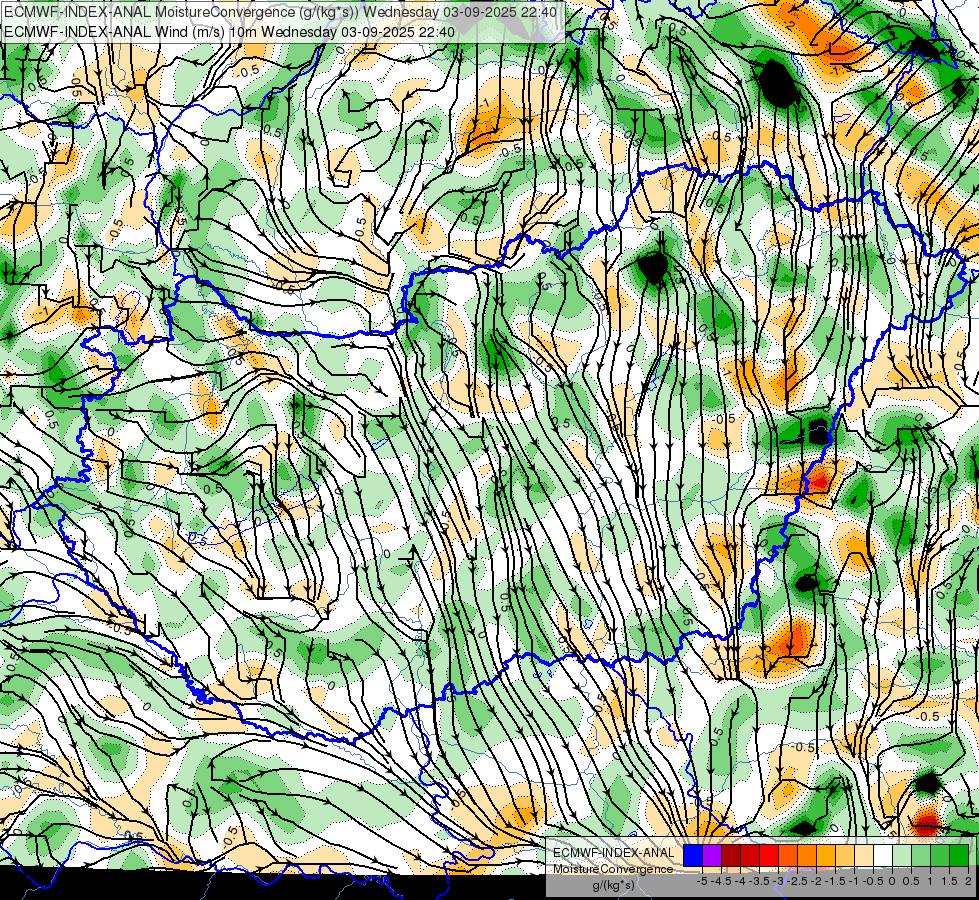Click the '-3' legend tick label
Viewport: 979px width, 900px height.
(778, 881)
